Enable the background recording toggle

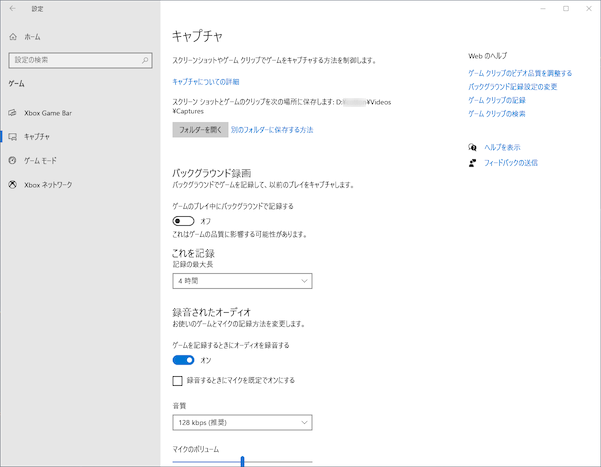(183, 221)
